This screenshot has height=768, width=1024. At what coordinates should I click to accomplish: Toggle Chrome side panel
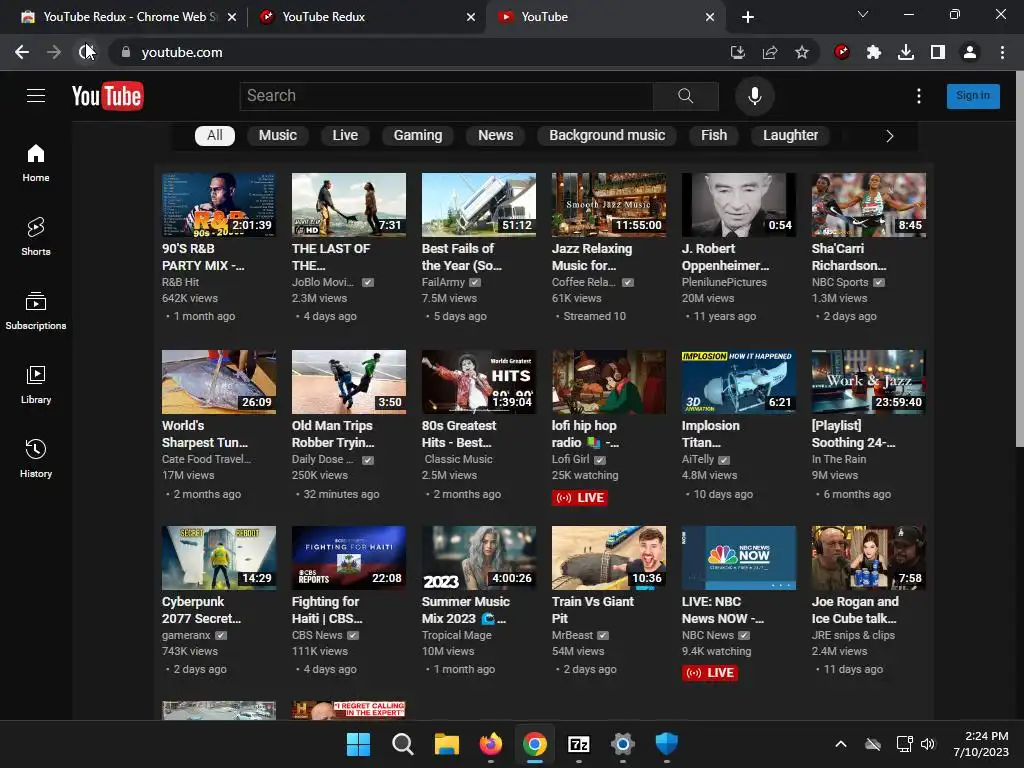pyautogui.click(x=938, y=52)
